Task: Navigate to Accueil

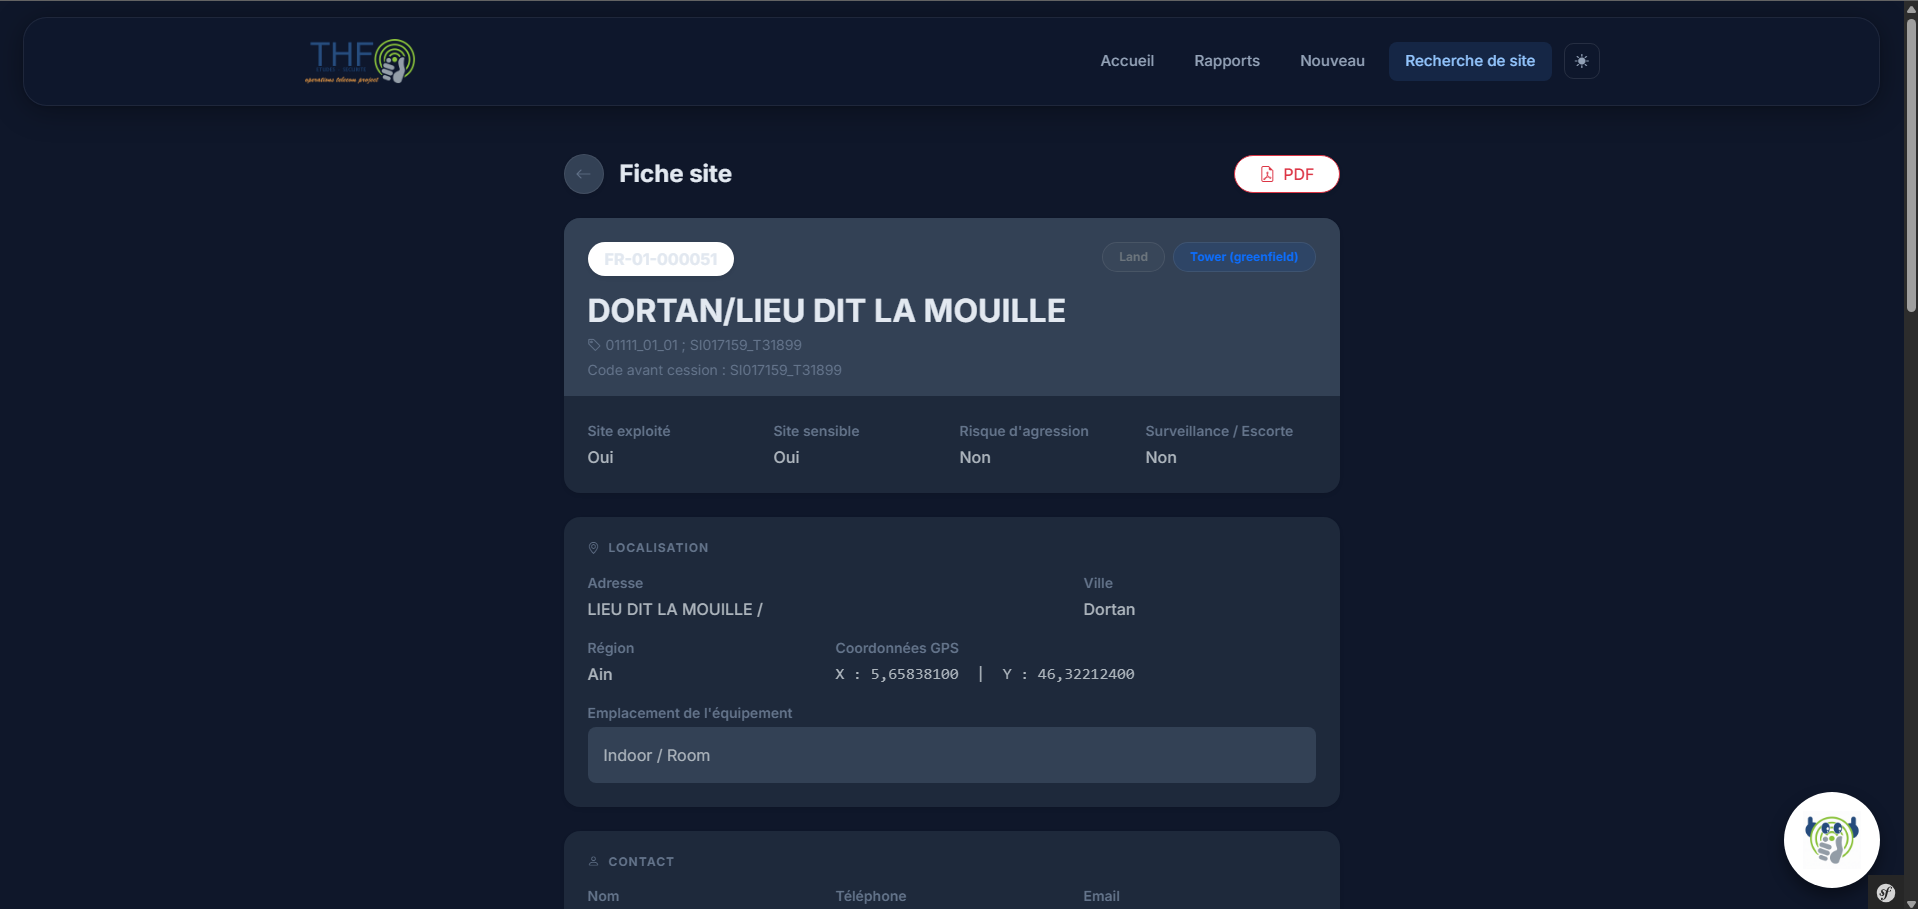Action: 1127,61
